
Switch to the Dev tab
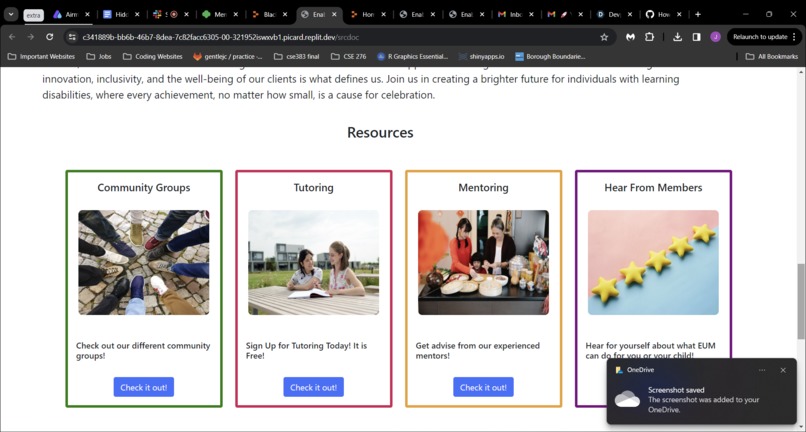coord(614,14)
